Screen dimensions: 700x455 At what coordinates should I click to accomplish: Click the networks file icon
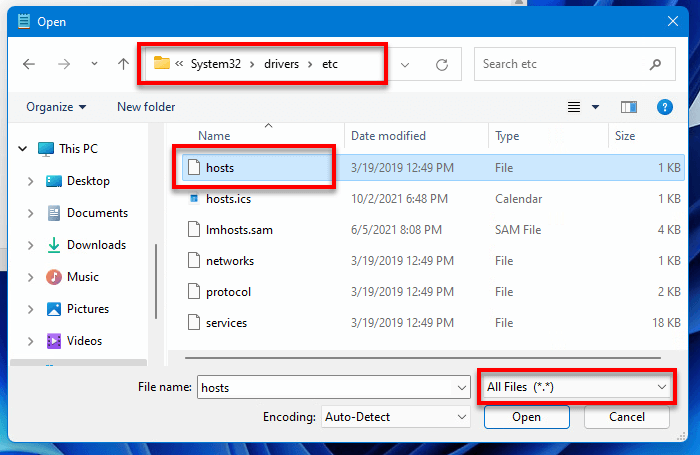194,260
